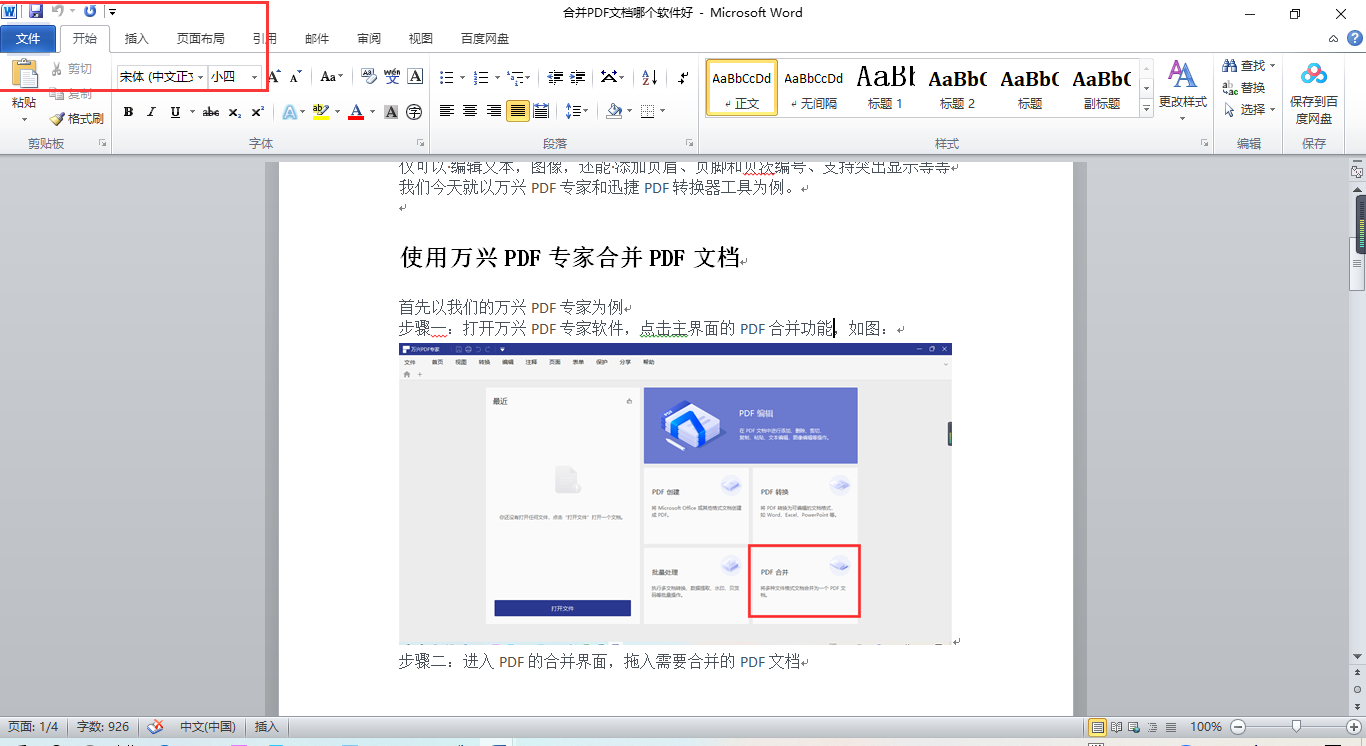Expand the bullets list dropdown arrow

click(462, 77)
